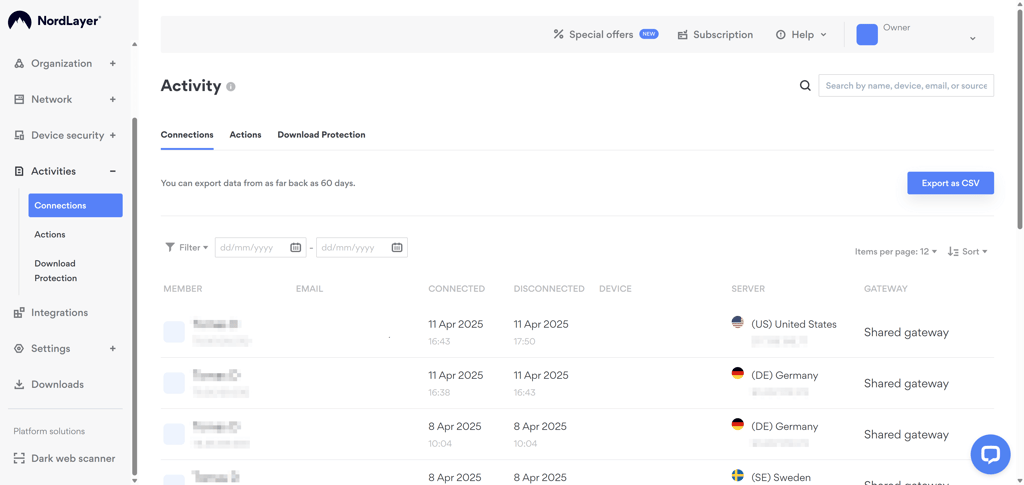This screenshot has width=1024, height=485.
Task: Click the SERVER column header
Action: (748, 289)
